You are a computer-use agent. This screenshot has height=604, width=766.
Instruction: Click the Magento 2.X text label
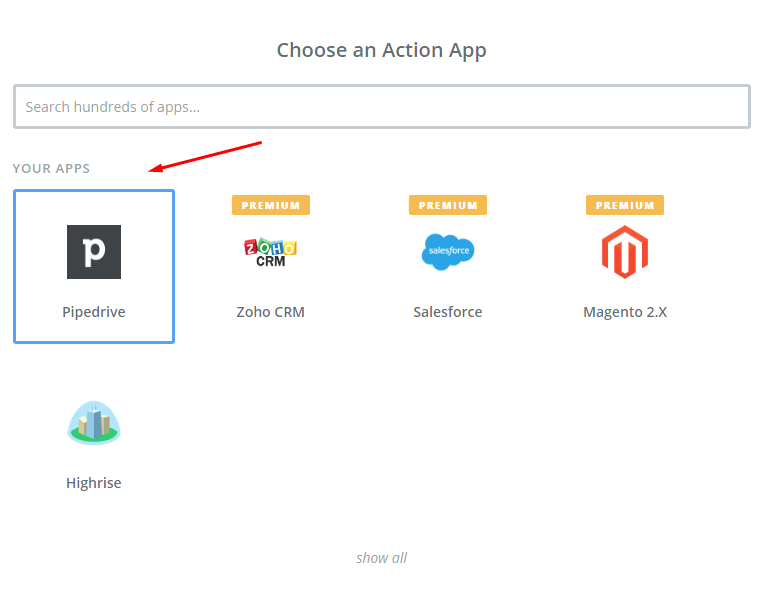click(625, 312)
